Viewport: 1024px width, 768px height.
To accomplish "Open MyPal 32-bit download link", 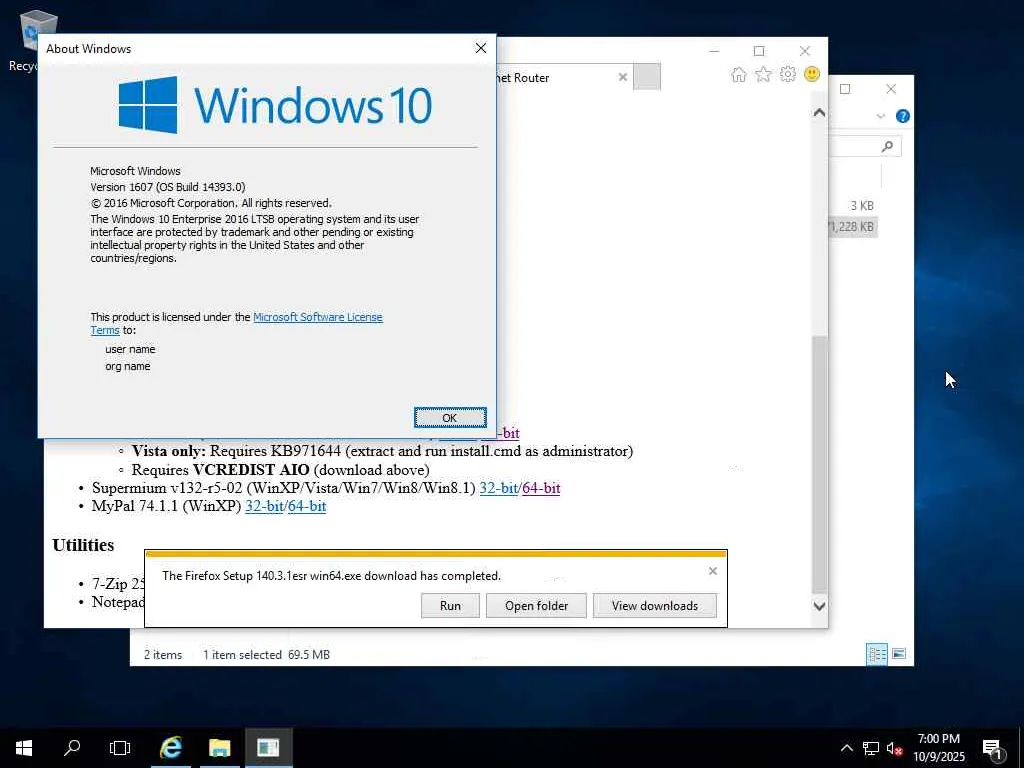I will (264, 506).
